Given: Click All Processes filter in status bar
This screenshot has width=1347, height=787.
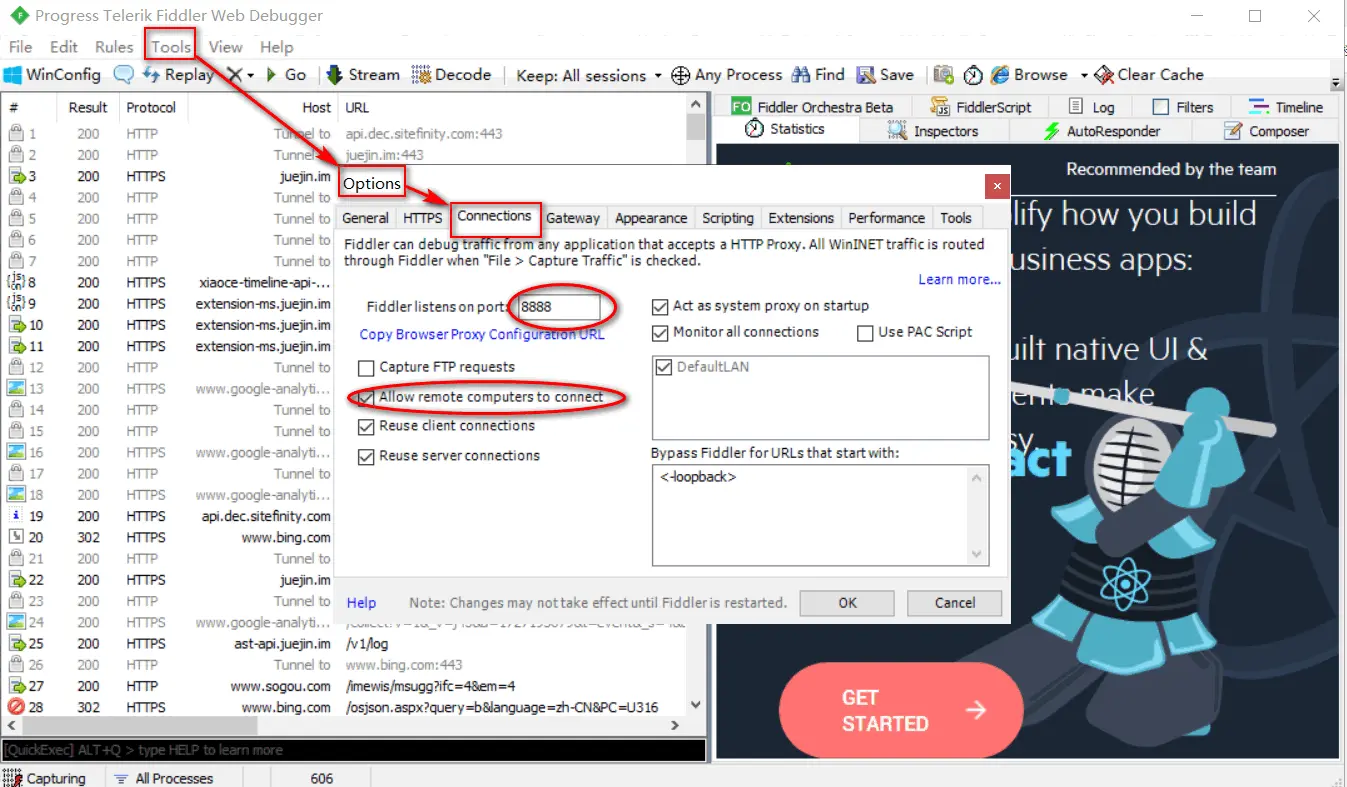Looking at the screenshot, I should [163, 778].
